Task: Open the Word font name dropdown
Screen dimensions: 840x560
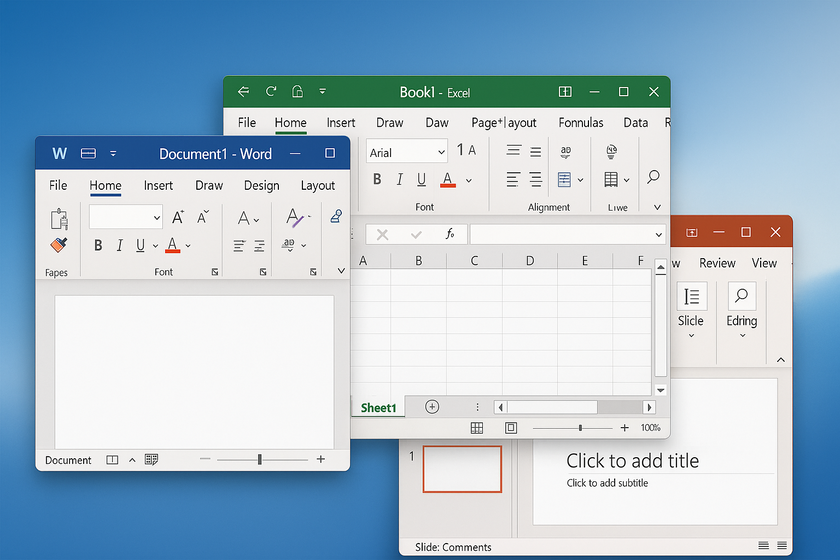Action: click(156, 217)
